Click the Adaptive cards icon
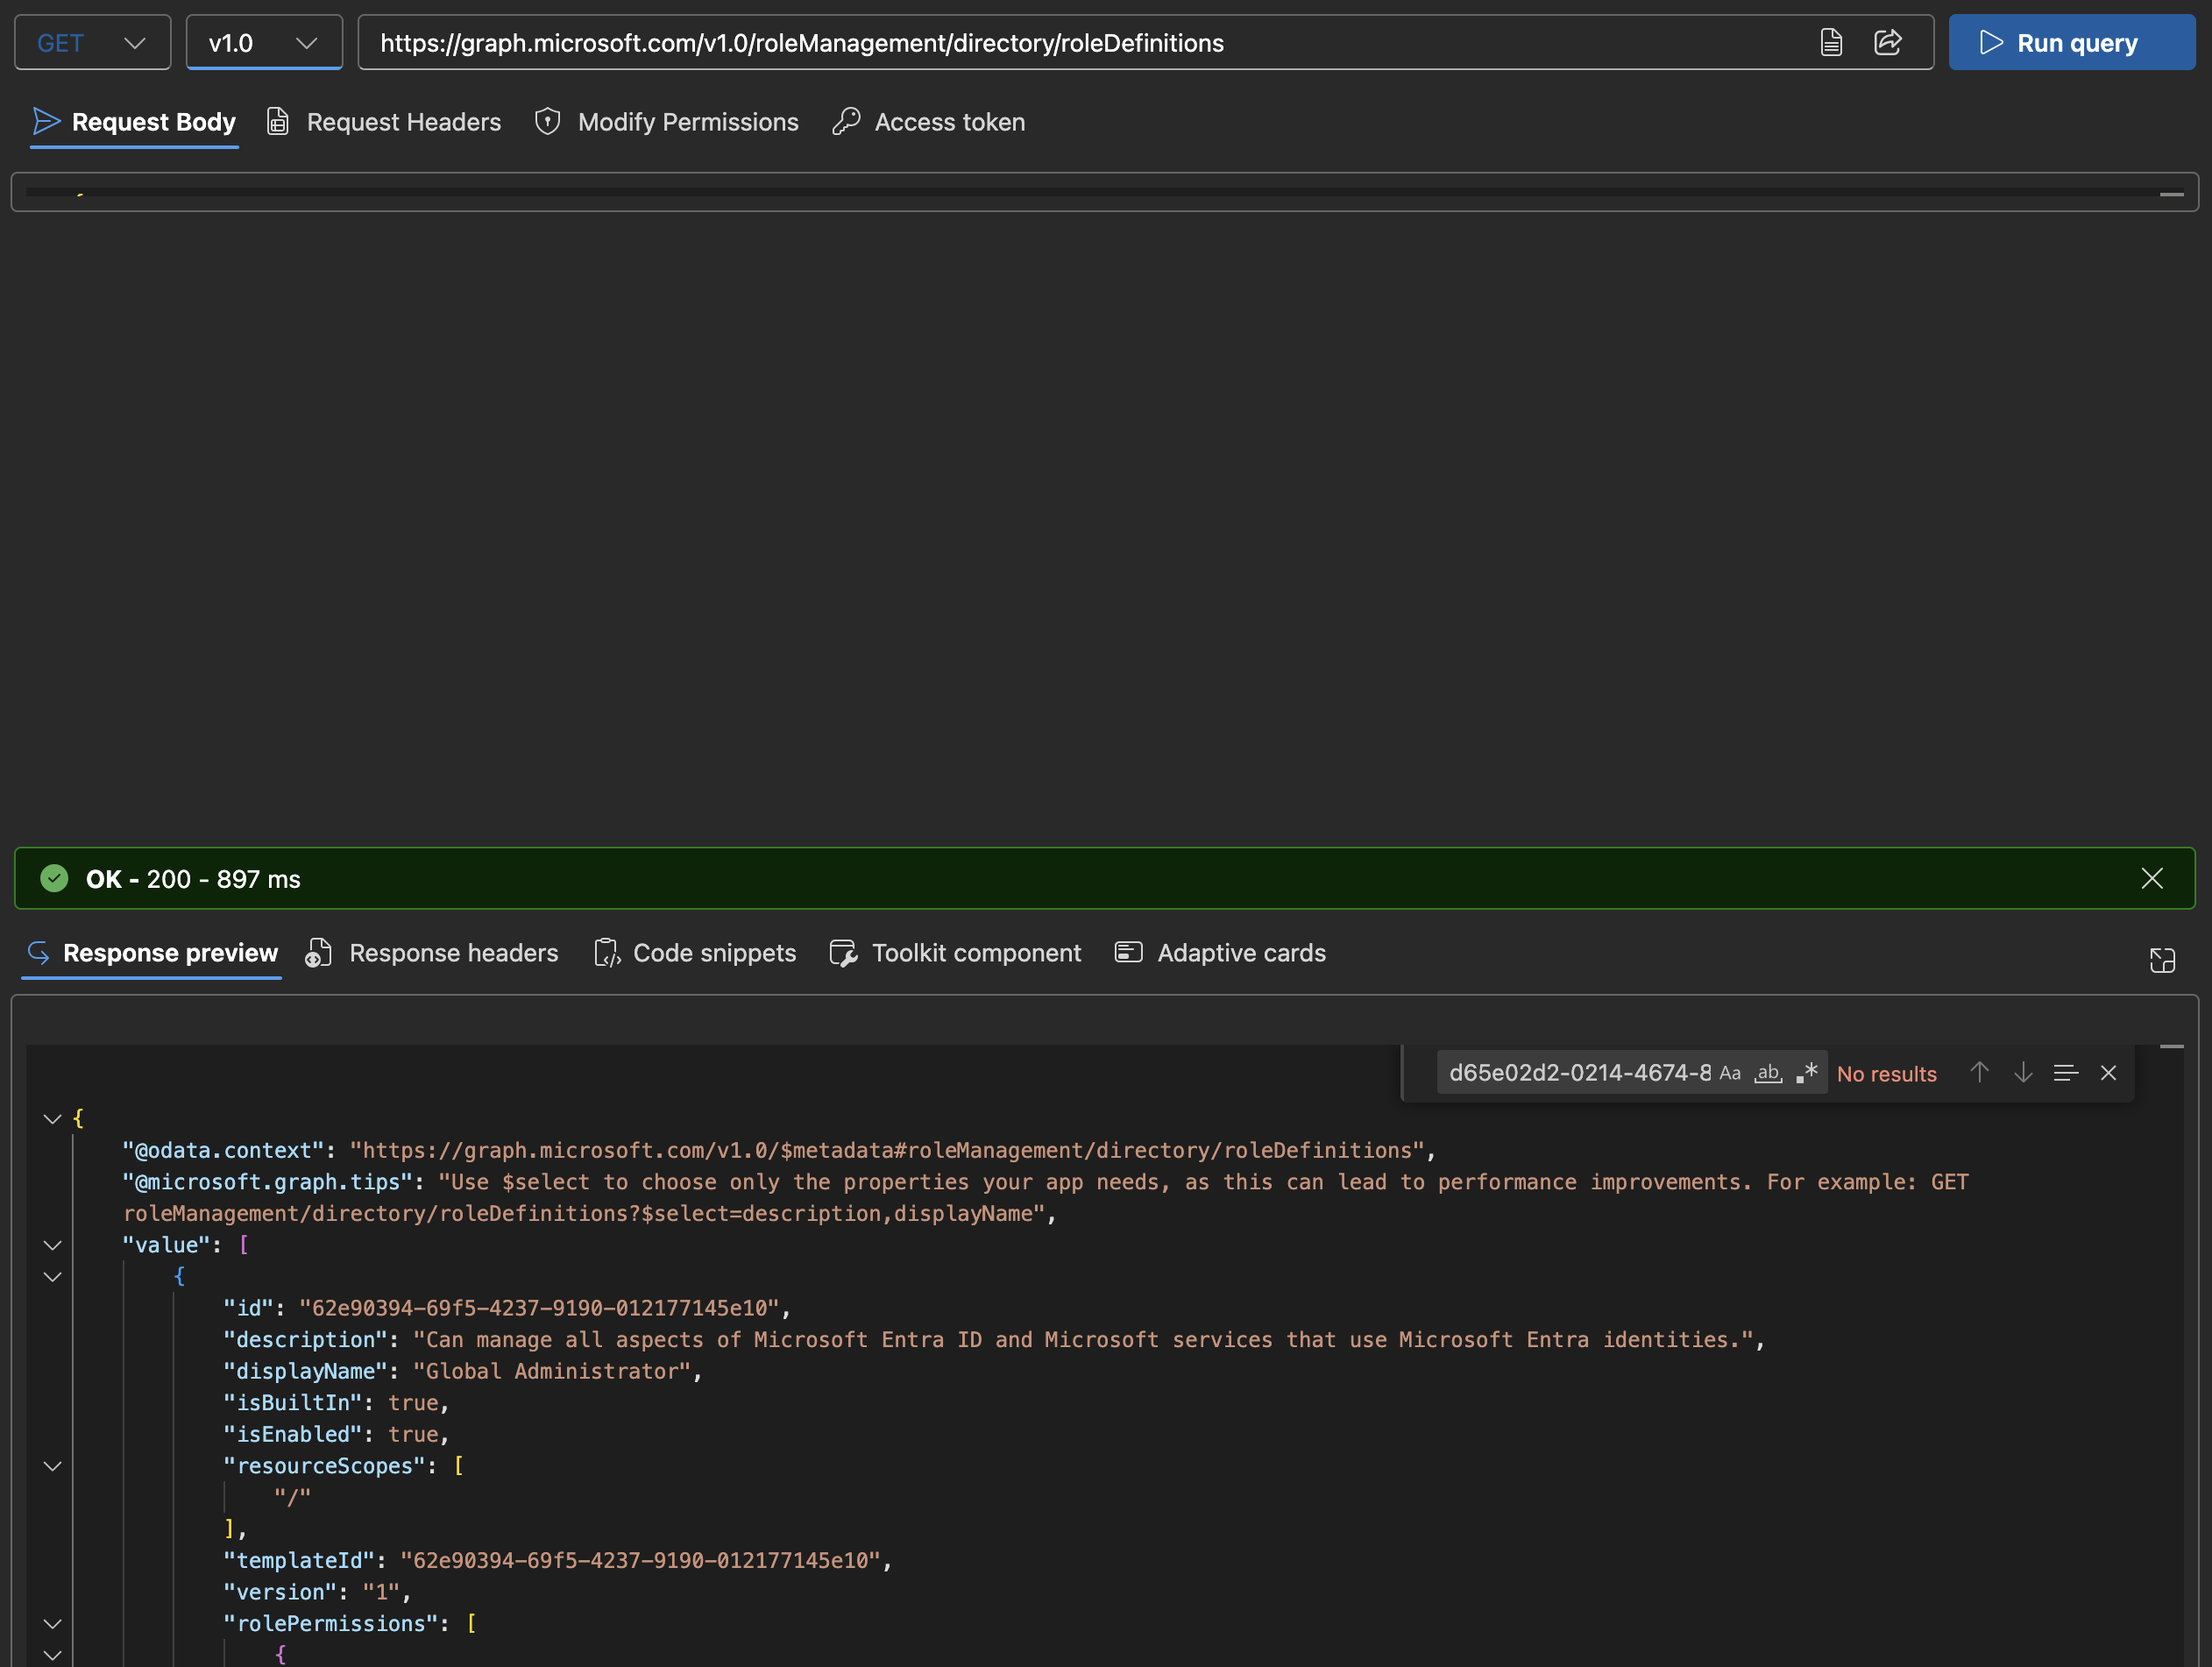Viewport: 2212px width, 1667px height. (x=1128, y=952)
